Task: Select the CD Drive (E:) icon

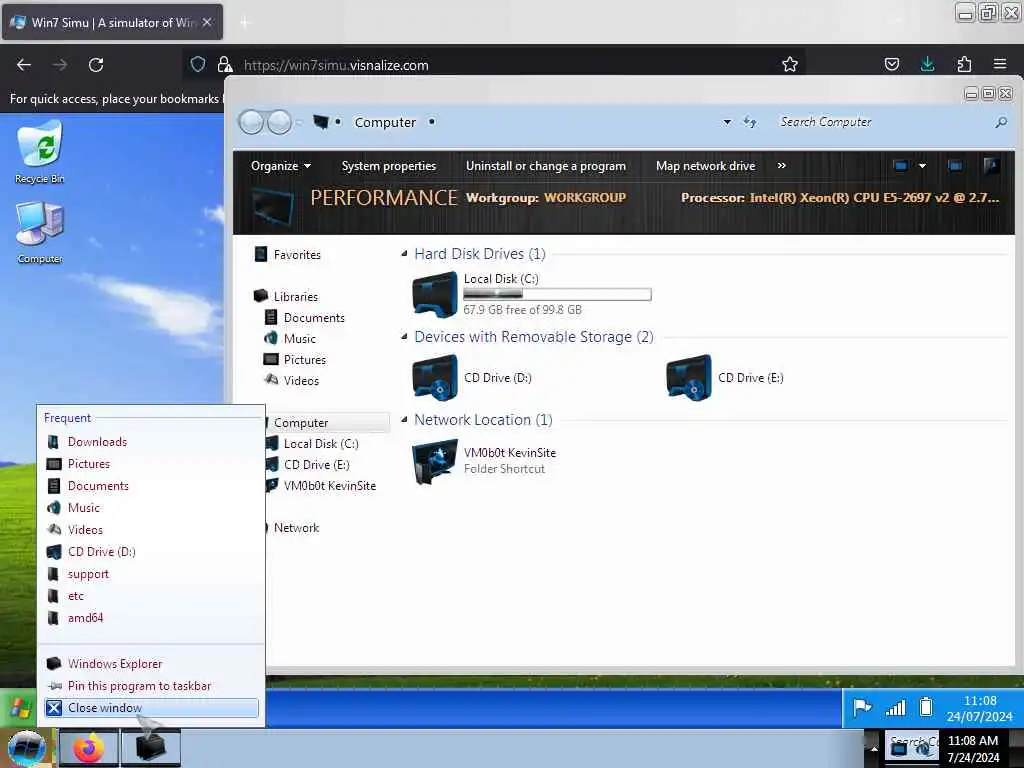Action: click(x=689, y=377)
